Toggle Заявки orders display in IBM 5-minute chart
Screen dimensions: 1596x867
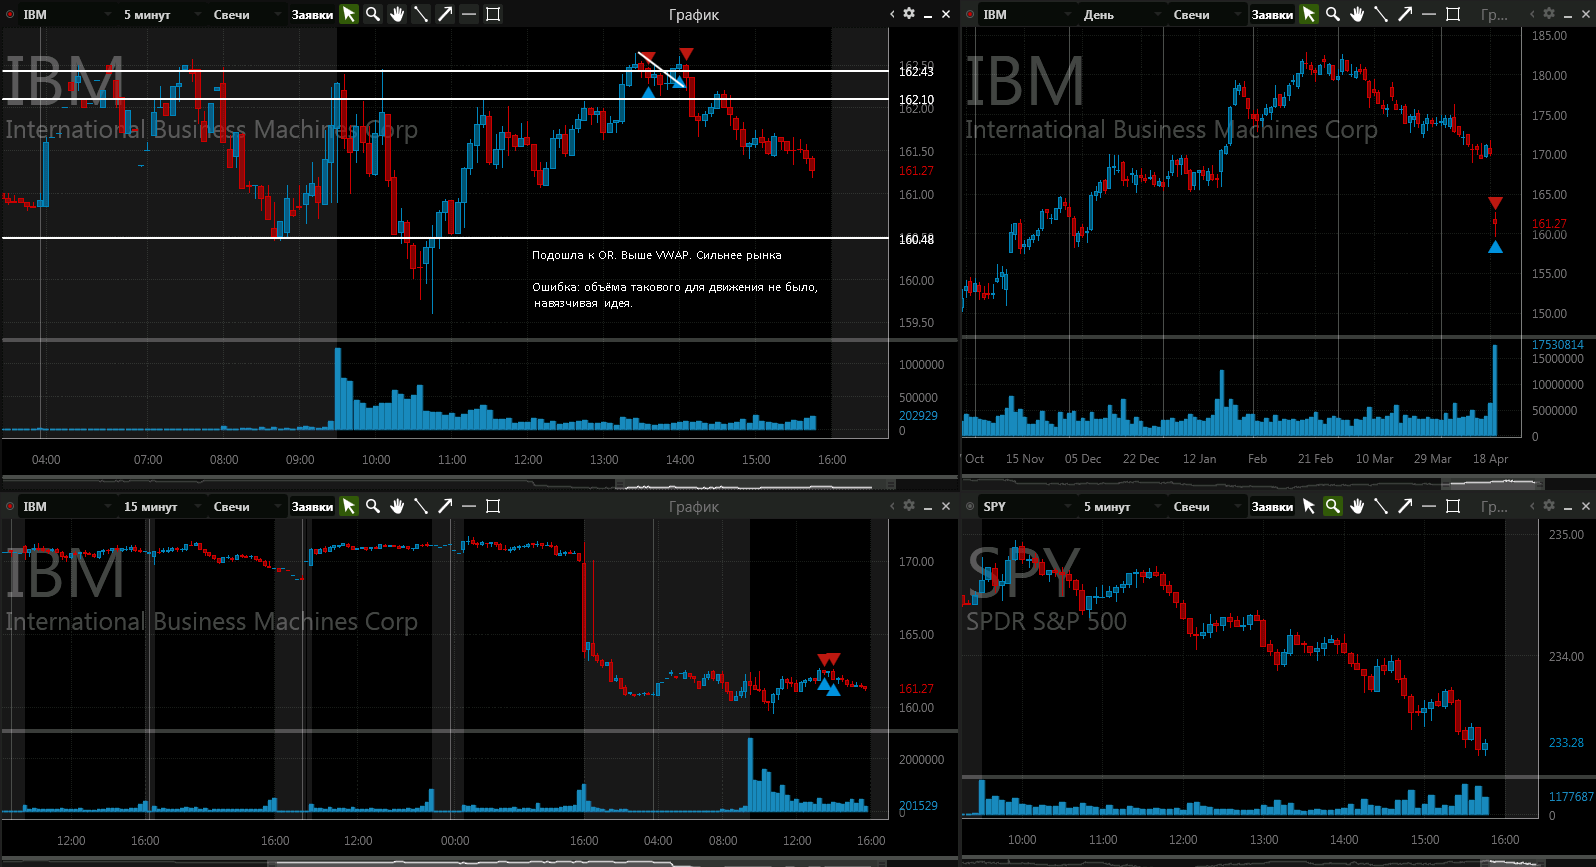tap(312, 15)
